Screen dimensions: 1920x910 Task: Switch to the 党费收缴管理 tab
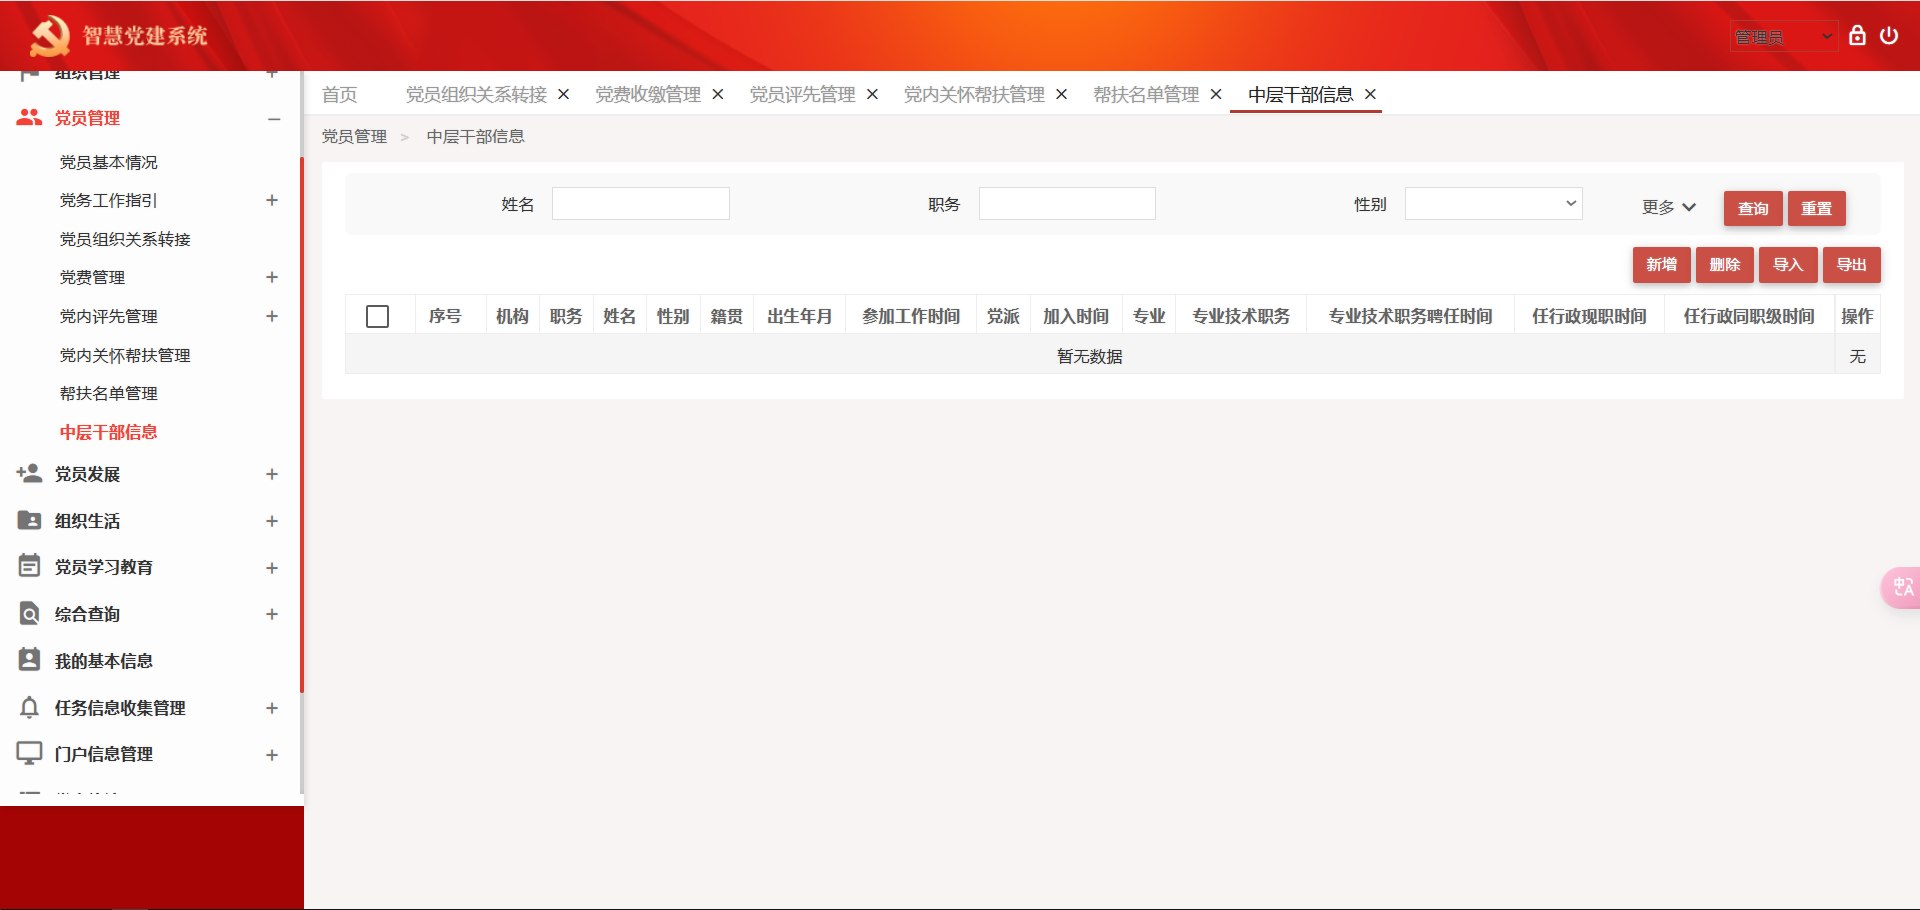click(x=648, y=94)
